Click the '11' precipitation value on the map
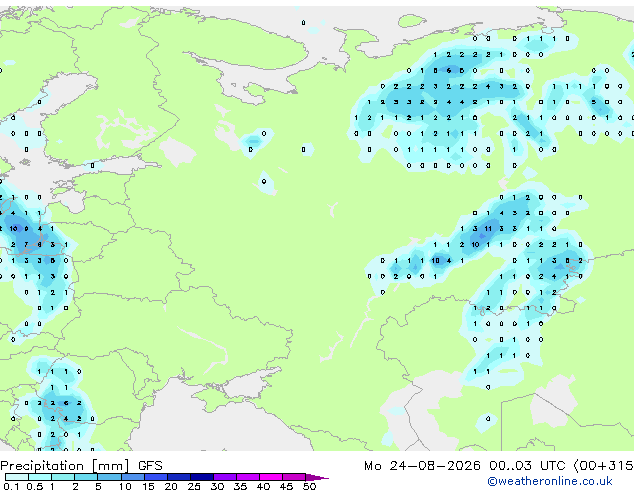The width and height of the screenshot is (634, 490). pyautogui.click(x=488, y=228)
